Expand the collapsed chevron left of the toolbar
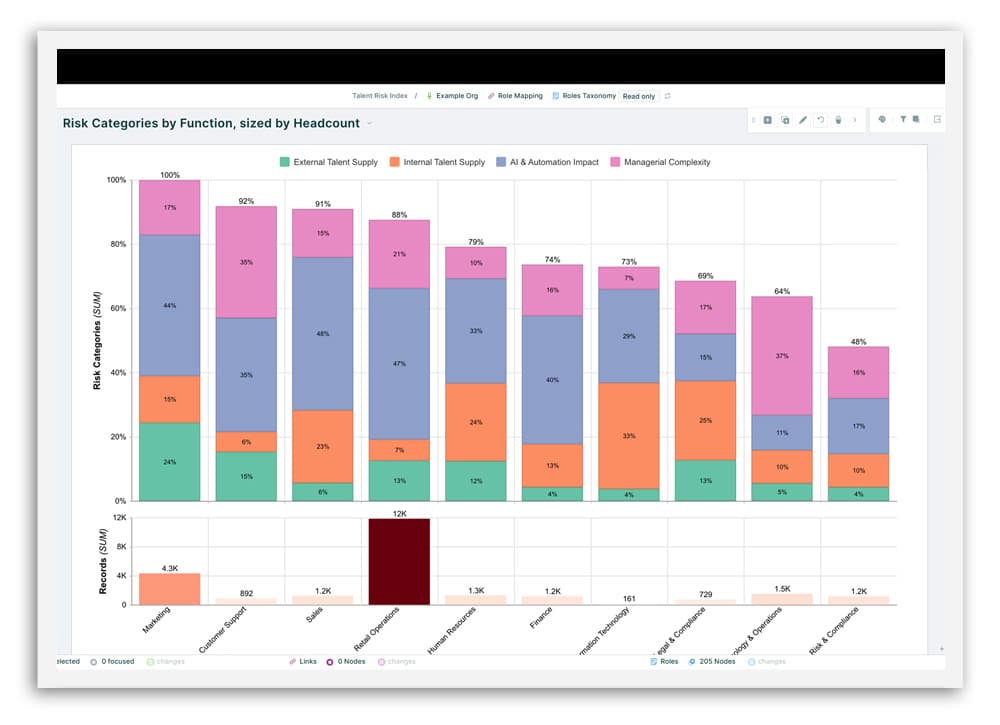 click(753, 119)
